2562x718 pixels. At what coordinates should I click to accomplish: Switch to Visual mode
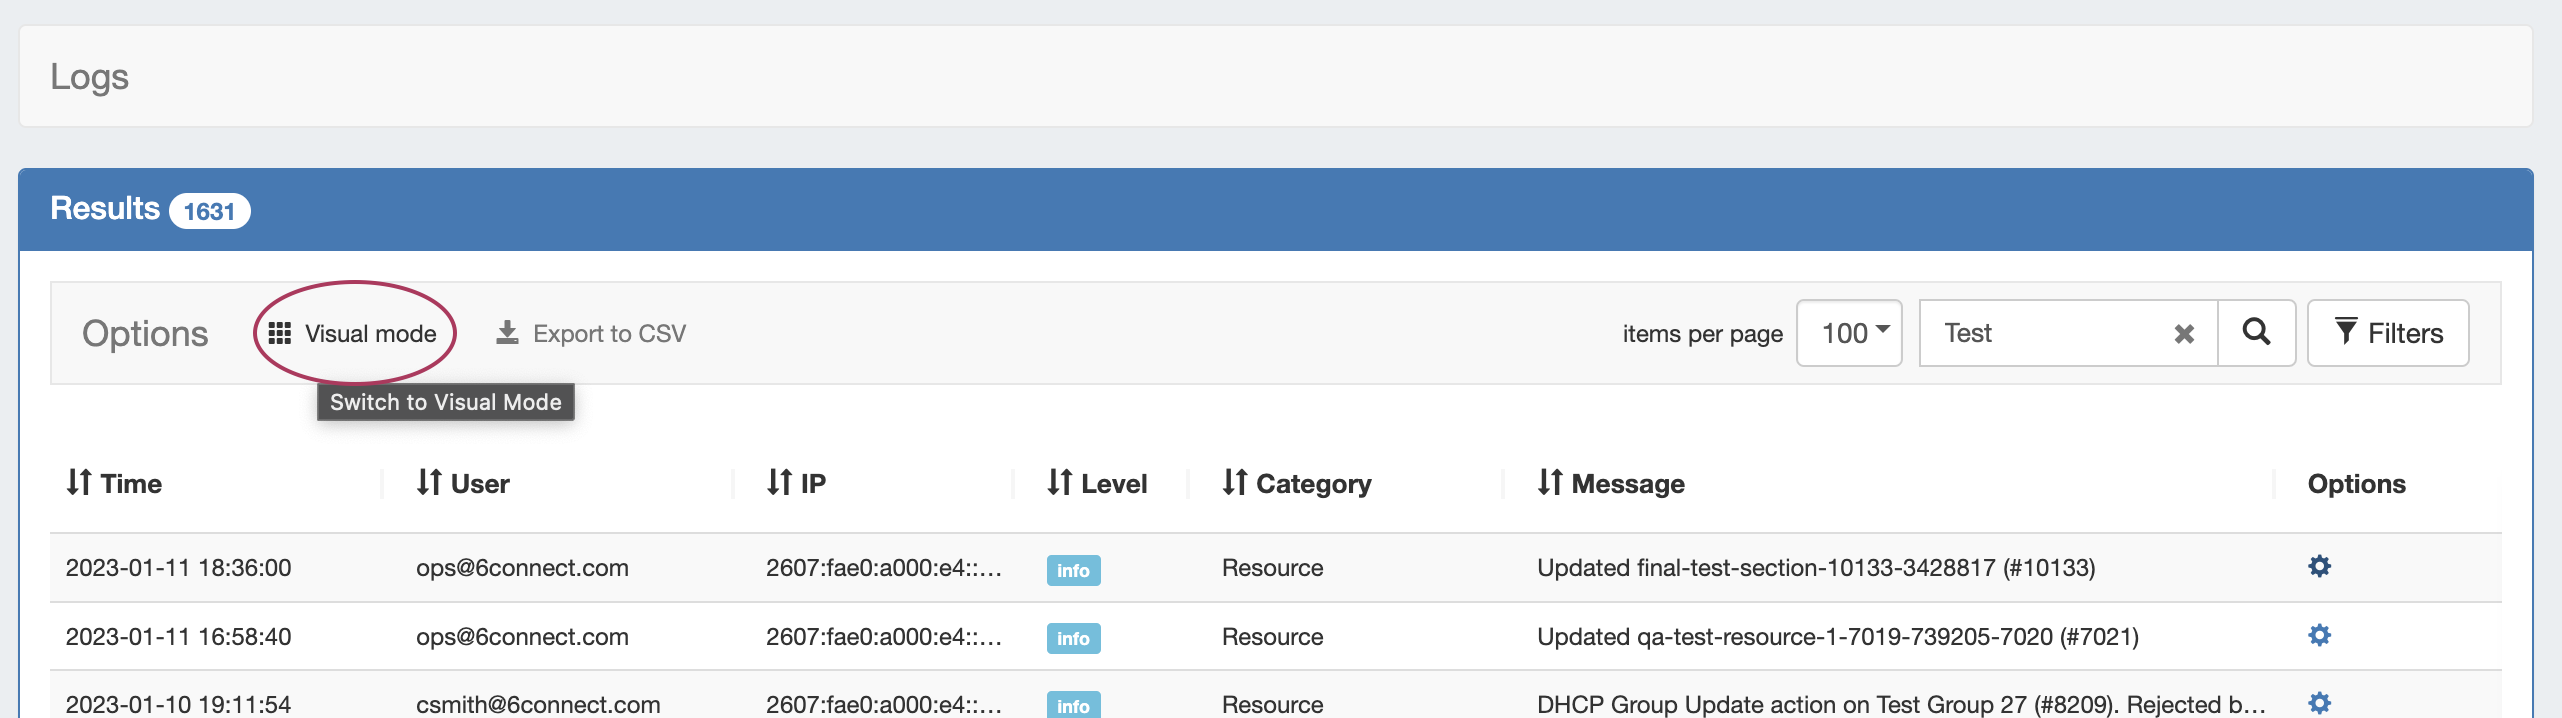pyautogui.click(x=354, y=334)
